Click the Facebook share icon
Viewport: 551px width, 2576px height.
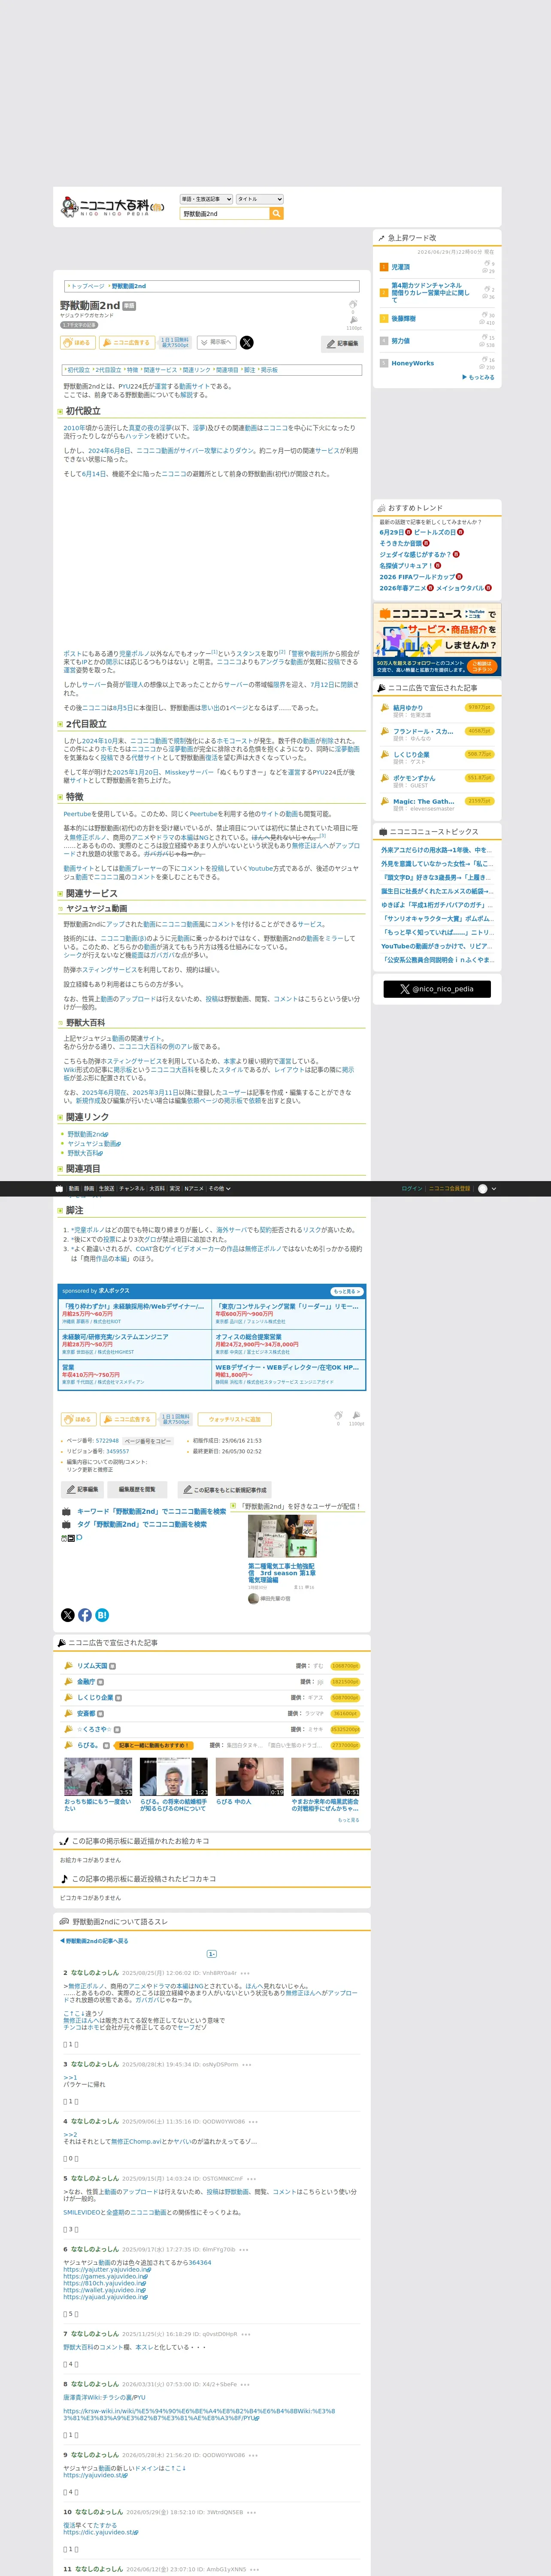tap(85, 1615)
